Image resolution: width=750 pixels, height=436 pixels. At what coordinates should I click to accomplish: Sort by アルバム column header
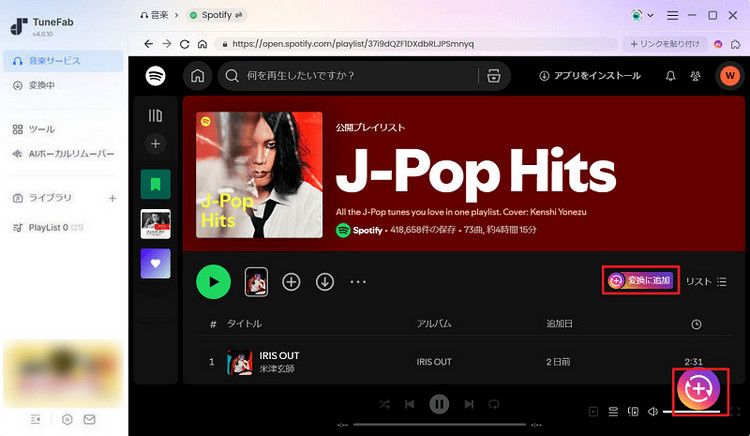pos(434,324)
